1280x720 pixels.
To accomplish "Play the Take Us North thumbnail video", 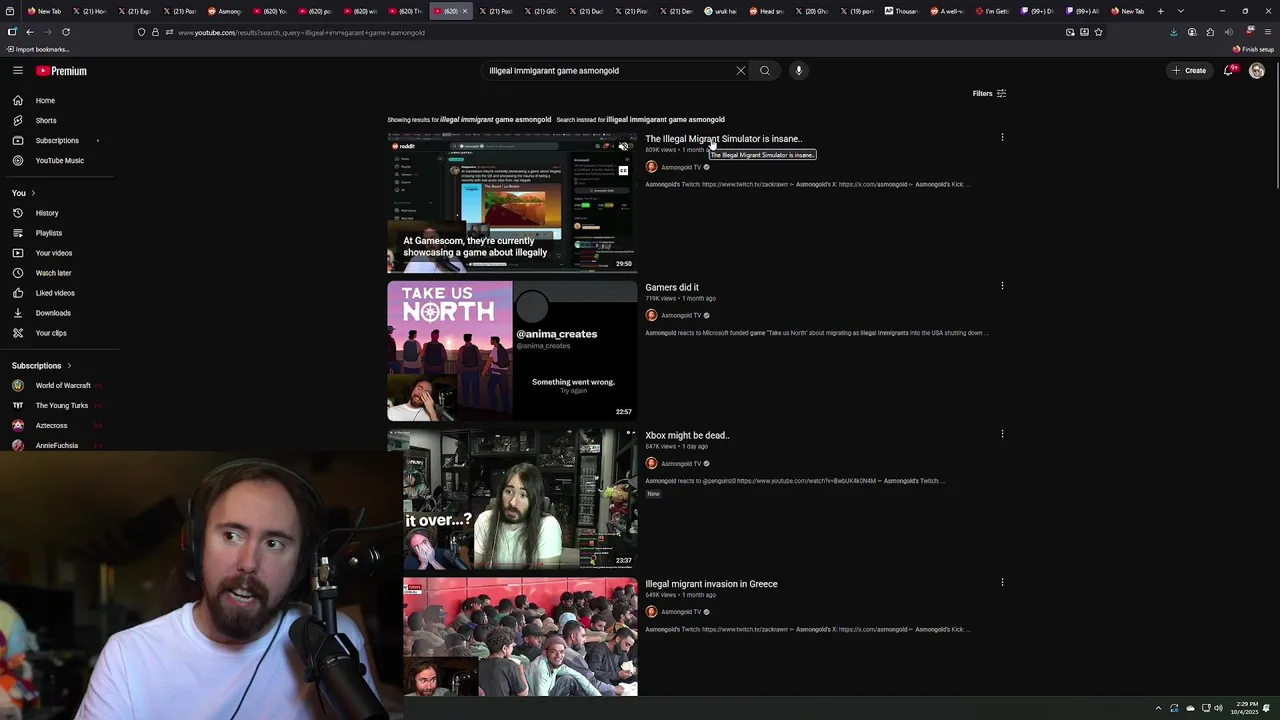I will (512, 351).
